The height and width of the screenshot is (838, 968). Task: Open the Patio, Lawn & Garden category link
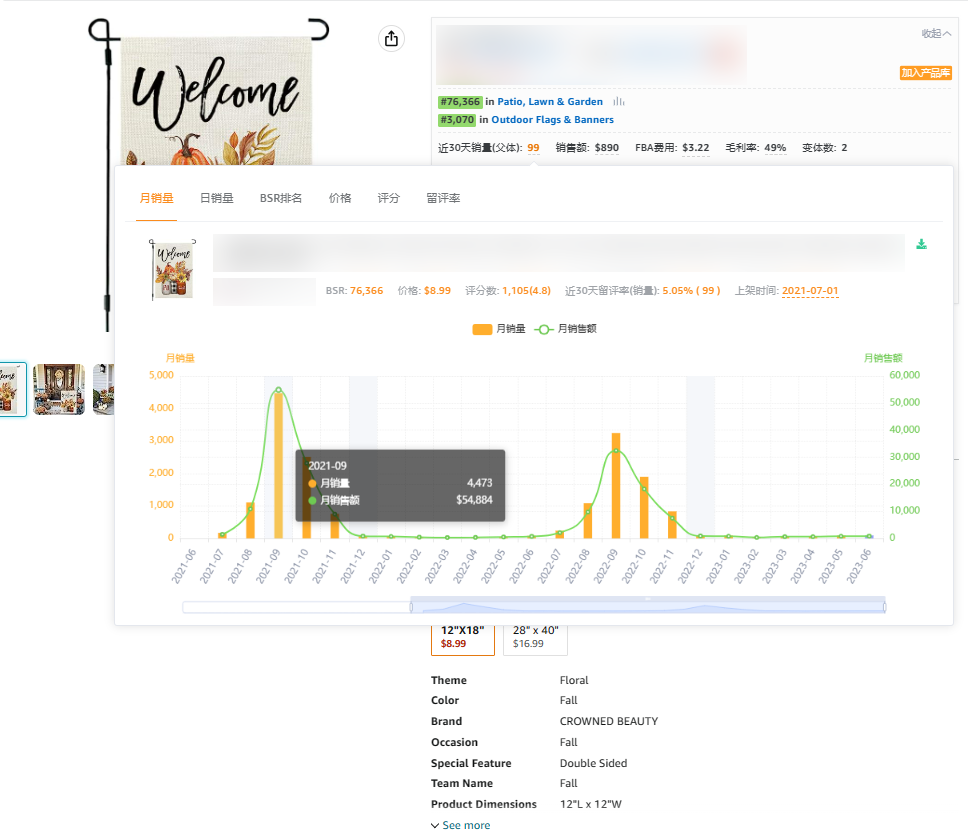point(550,102)
